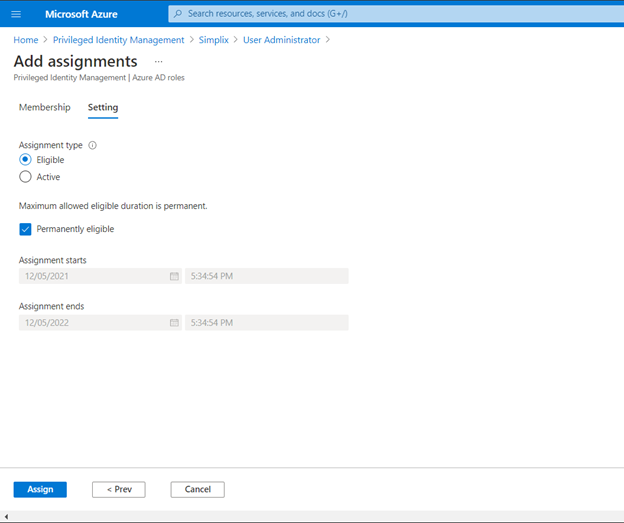Click the 'Assignment type' label
This screenshot has width=624, height=523.
click(x=51, y=145)
